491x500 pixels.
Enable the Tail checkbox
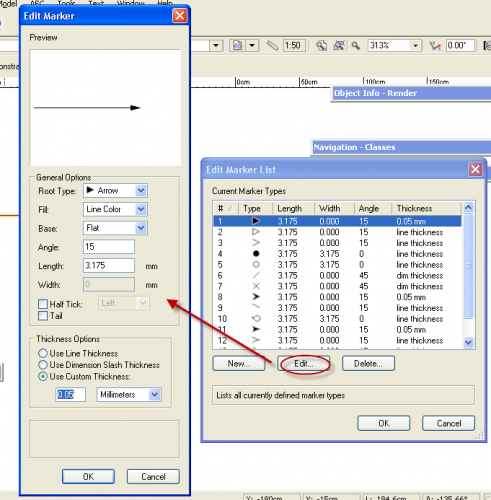(43, 316)
